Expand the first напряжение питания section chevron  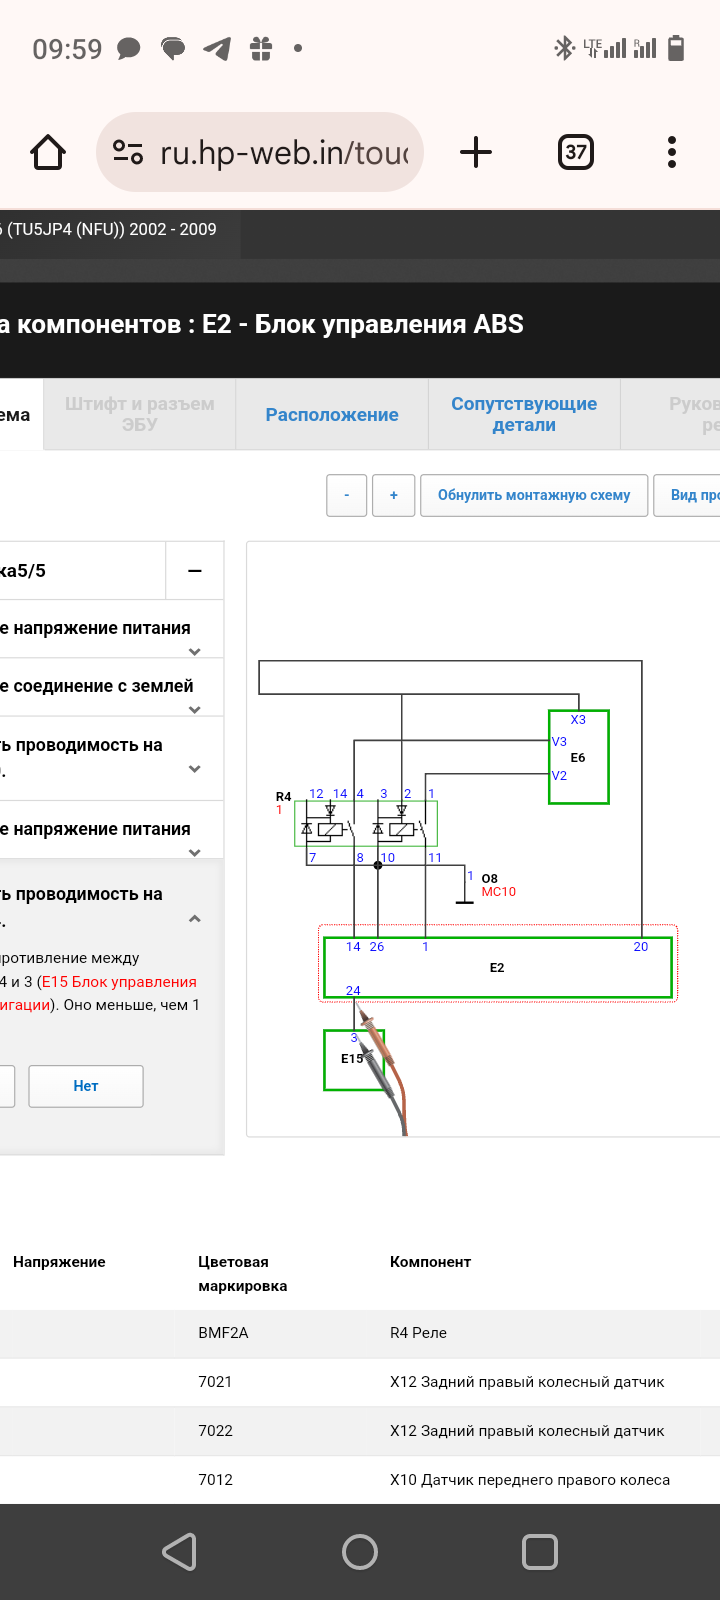coord(195,651)
